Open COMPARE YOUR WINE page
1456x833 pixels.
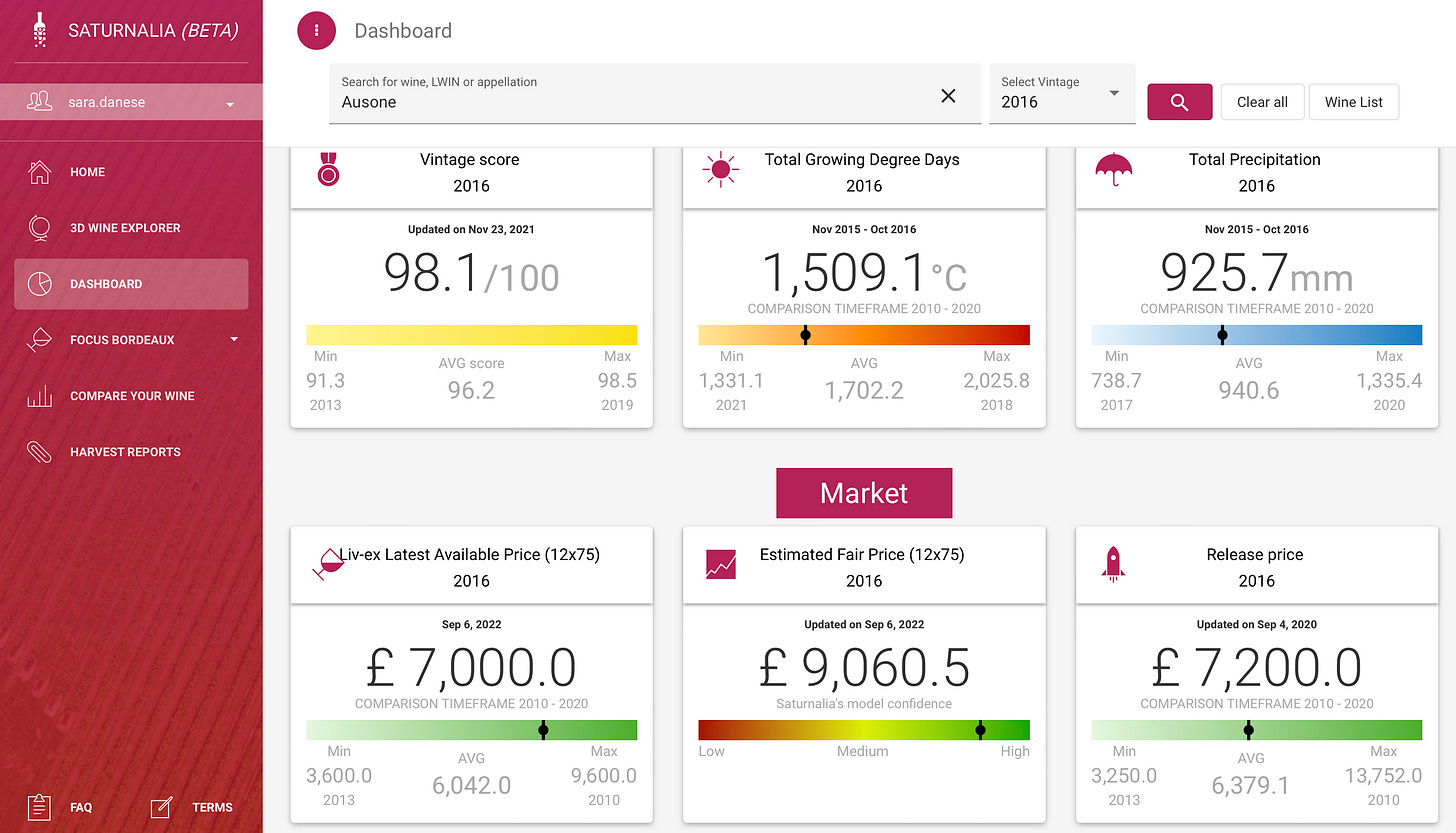tap(131, 396)
